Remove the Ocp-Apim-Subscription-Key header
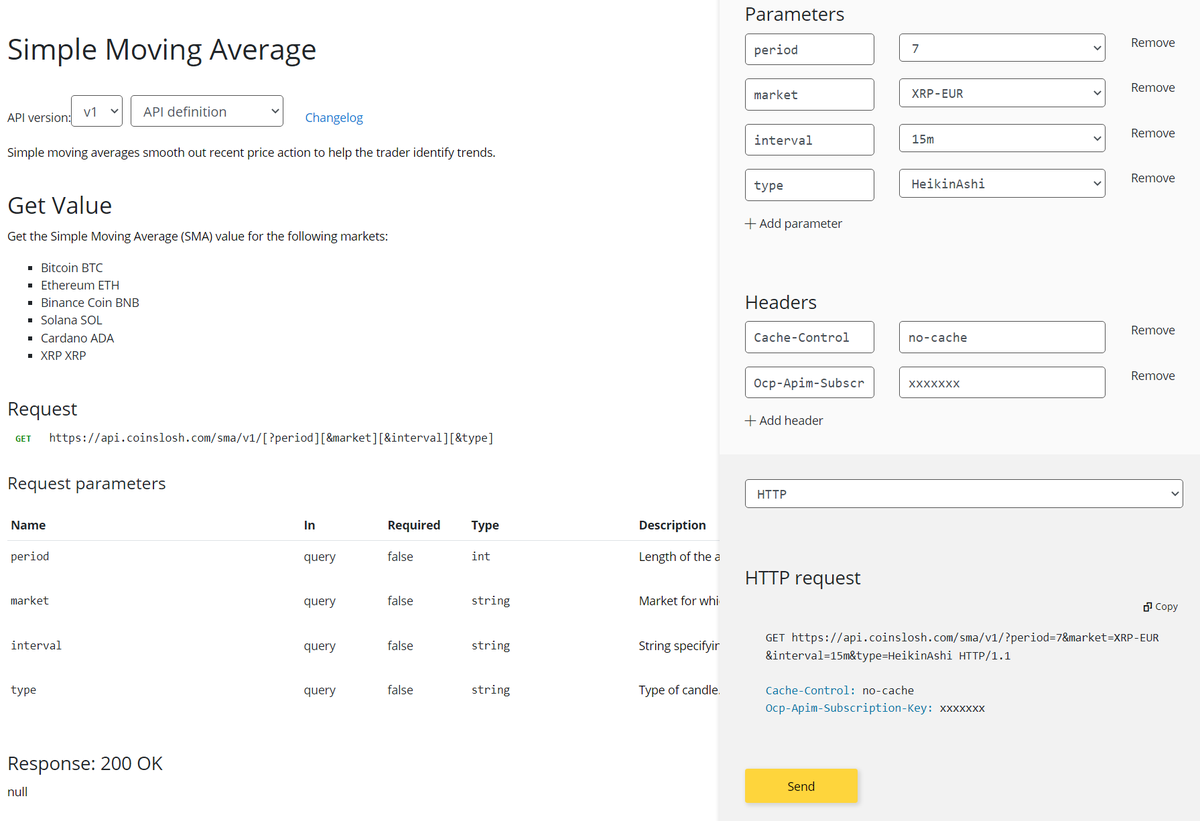Image resolution: width=1200 pixels, height=821 pixels. coord(1152,376)
